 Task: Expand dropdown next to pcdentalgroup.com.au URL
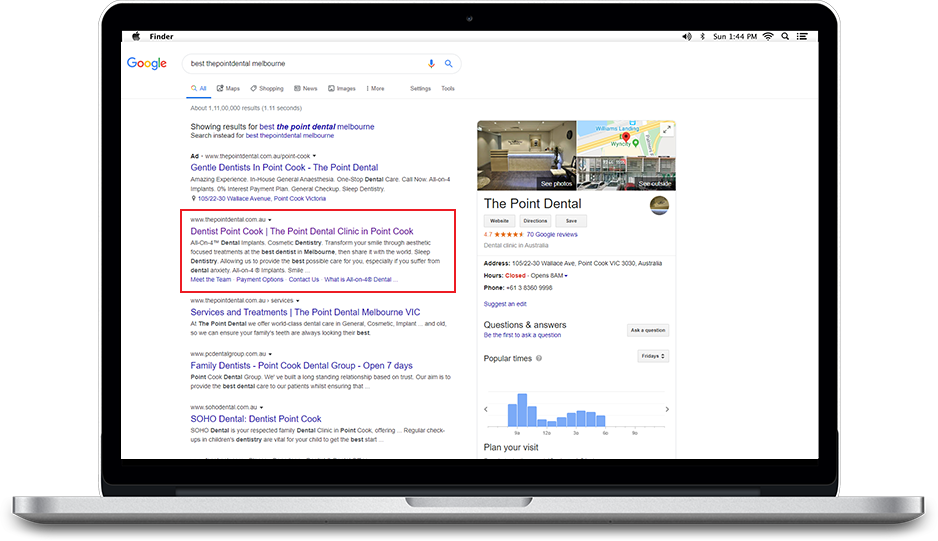coord(270,354)
